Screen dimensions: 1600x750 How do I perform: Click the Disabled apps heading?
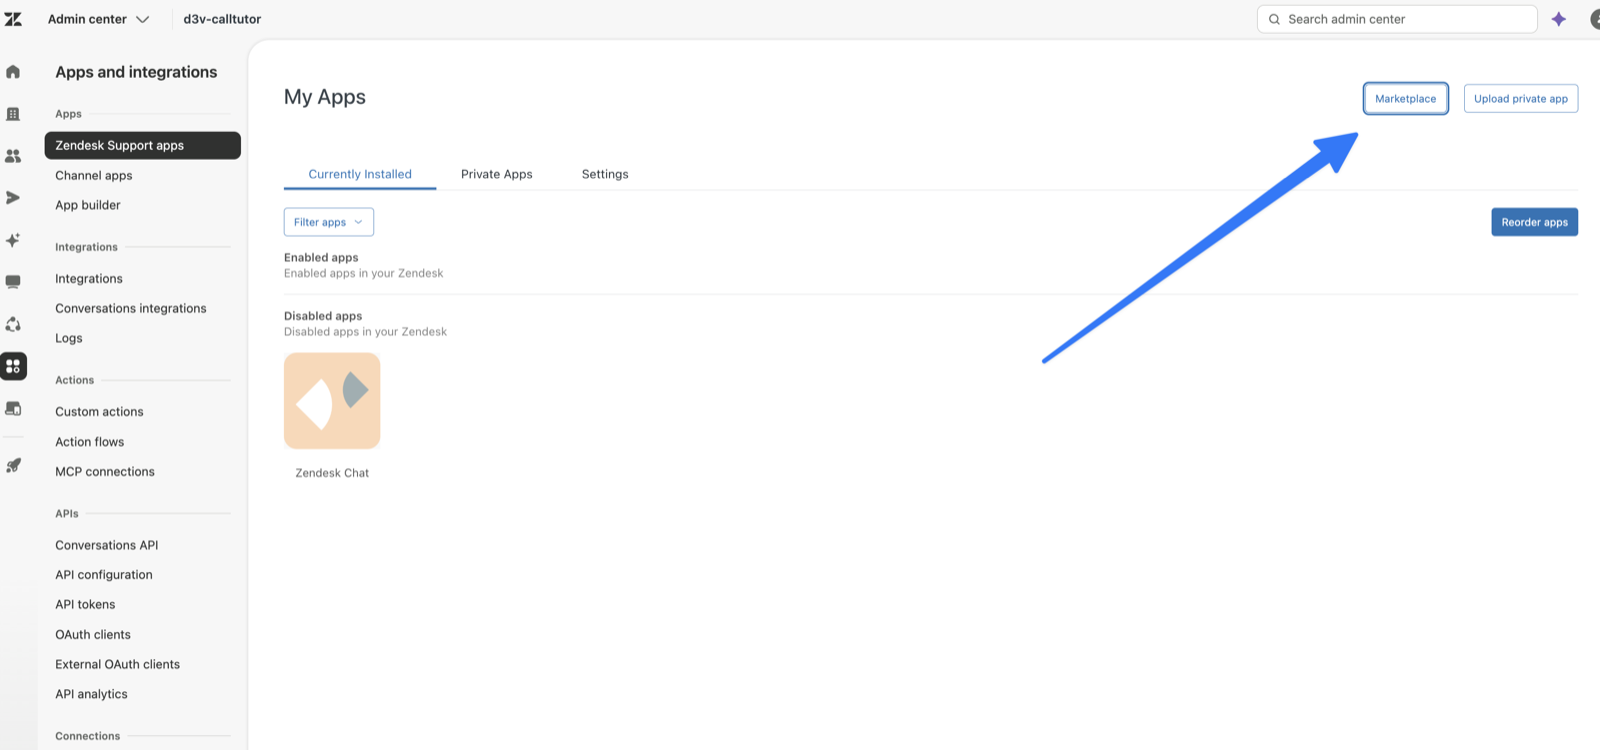click(x=323, y=316)
